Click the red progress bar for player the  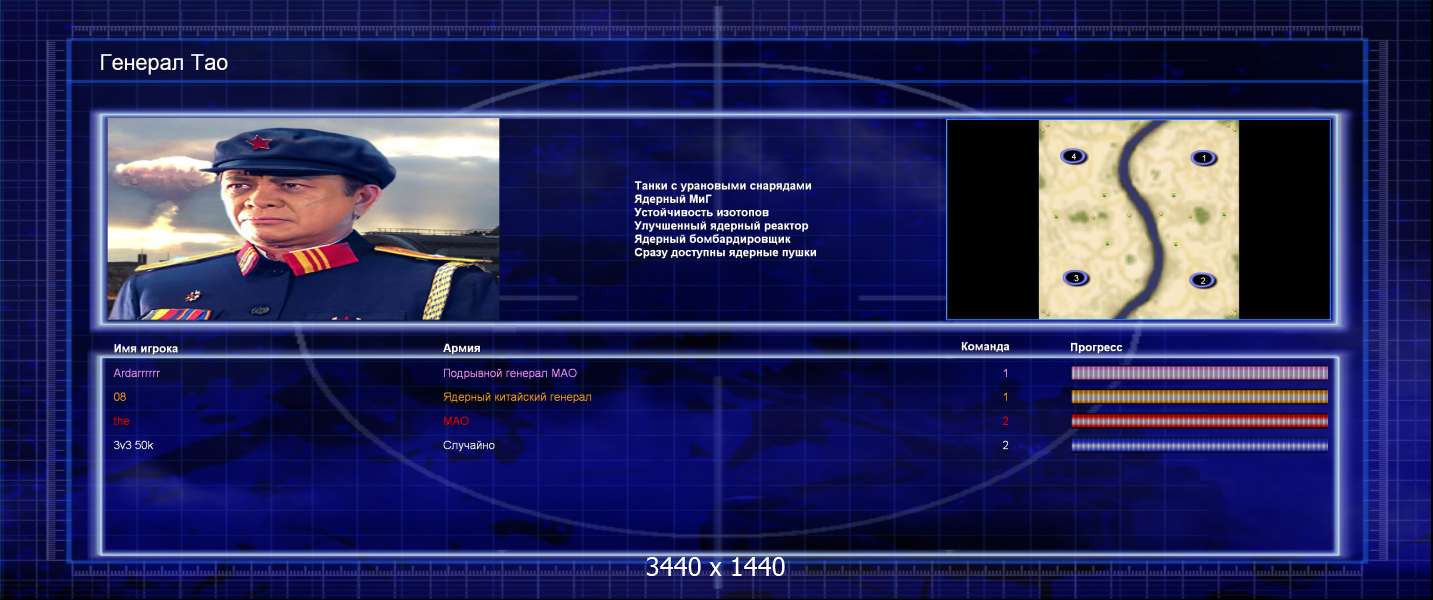pyautogui.click(x=1200, y=421)
